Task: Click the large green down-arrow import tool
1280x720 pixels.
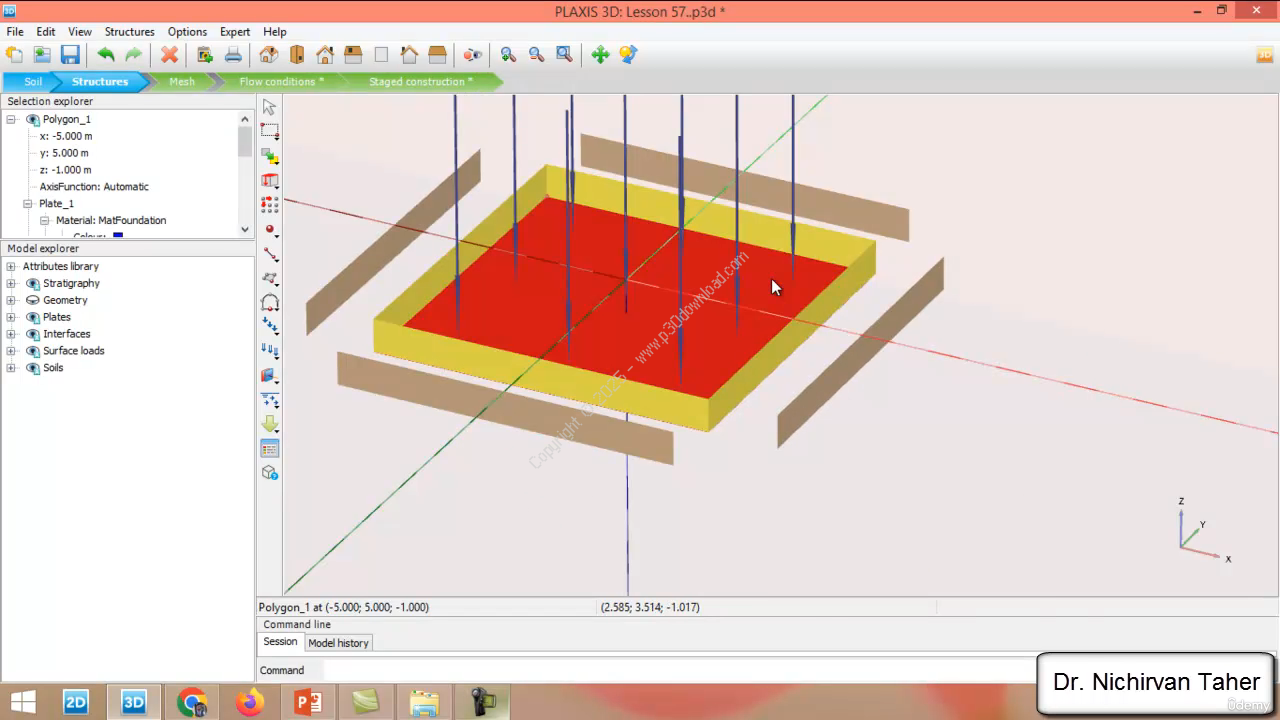Action: coord(269,424)
